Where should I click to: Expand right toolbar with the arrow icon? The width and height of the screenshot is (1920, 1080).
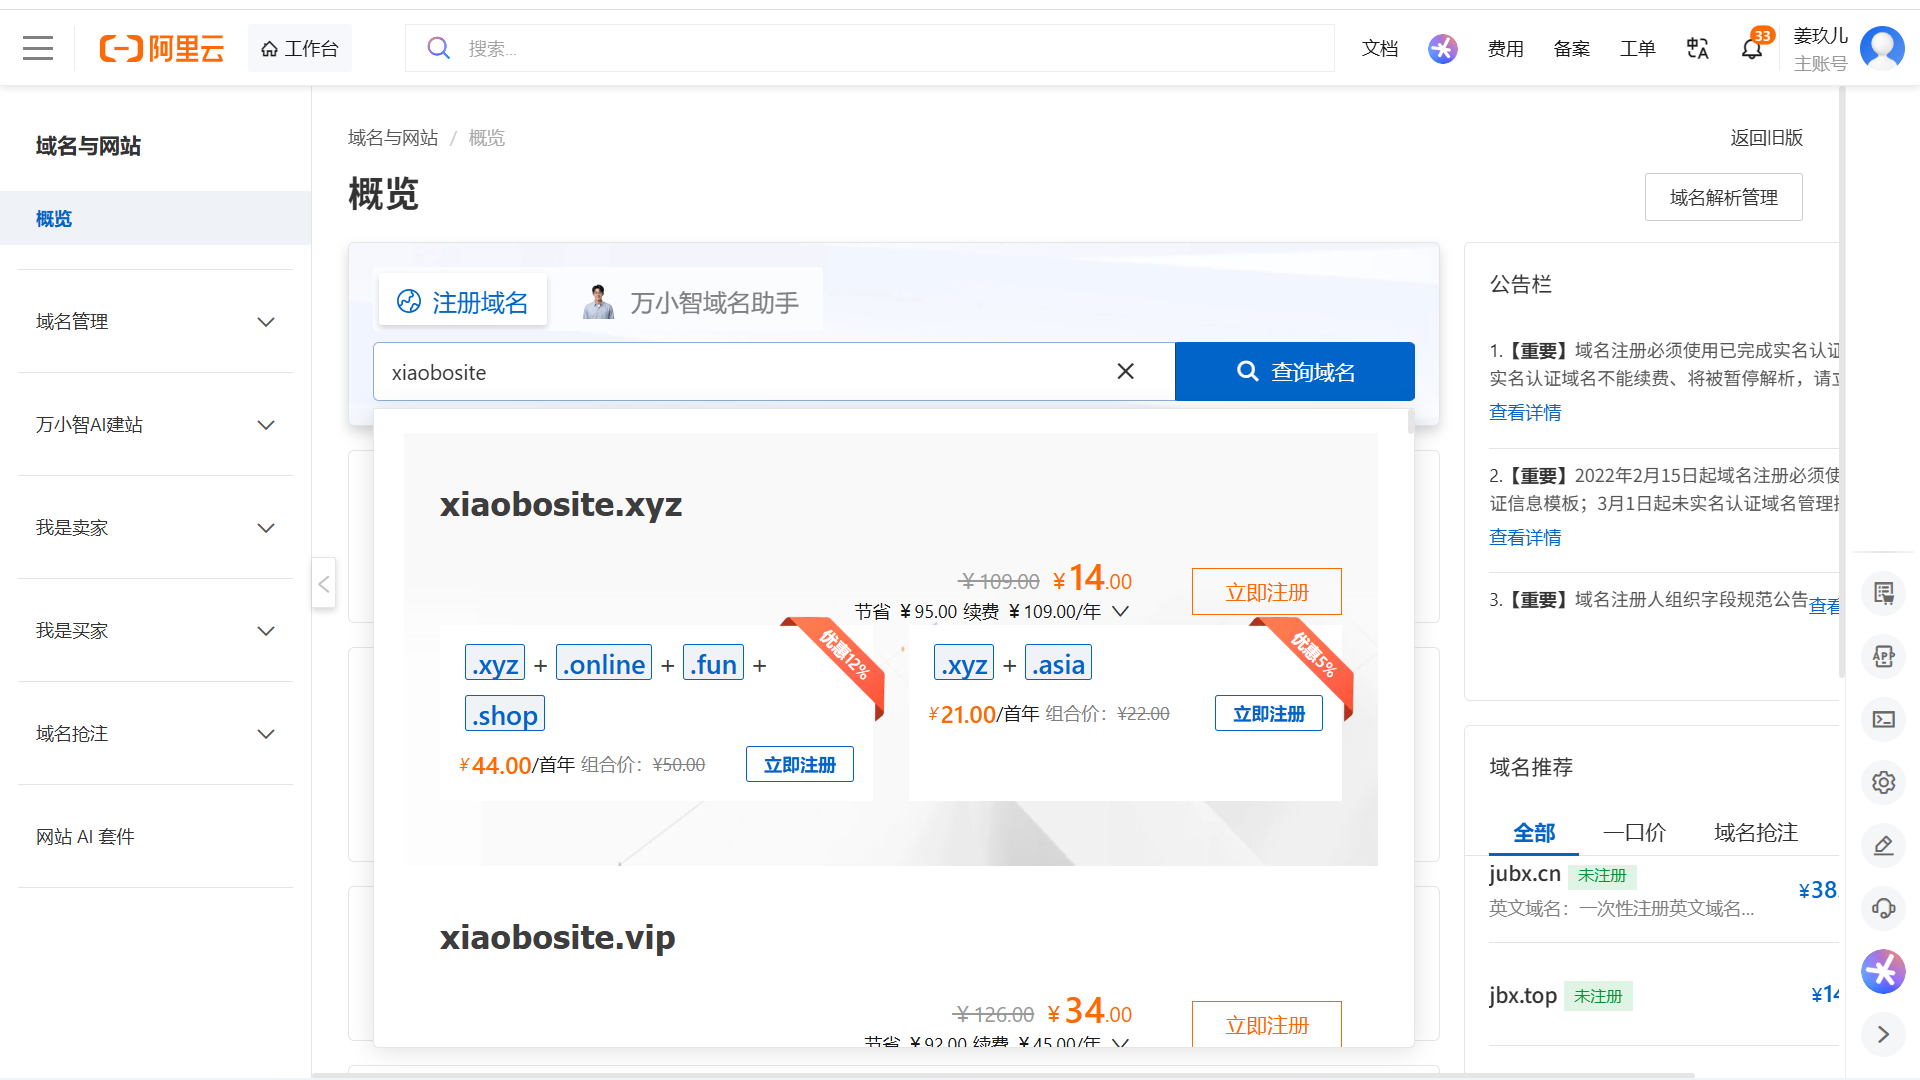click(x=1884, y=1034)
